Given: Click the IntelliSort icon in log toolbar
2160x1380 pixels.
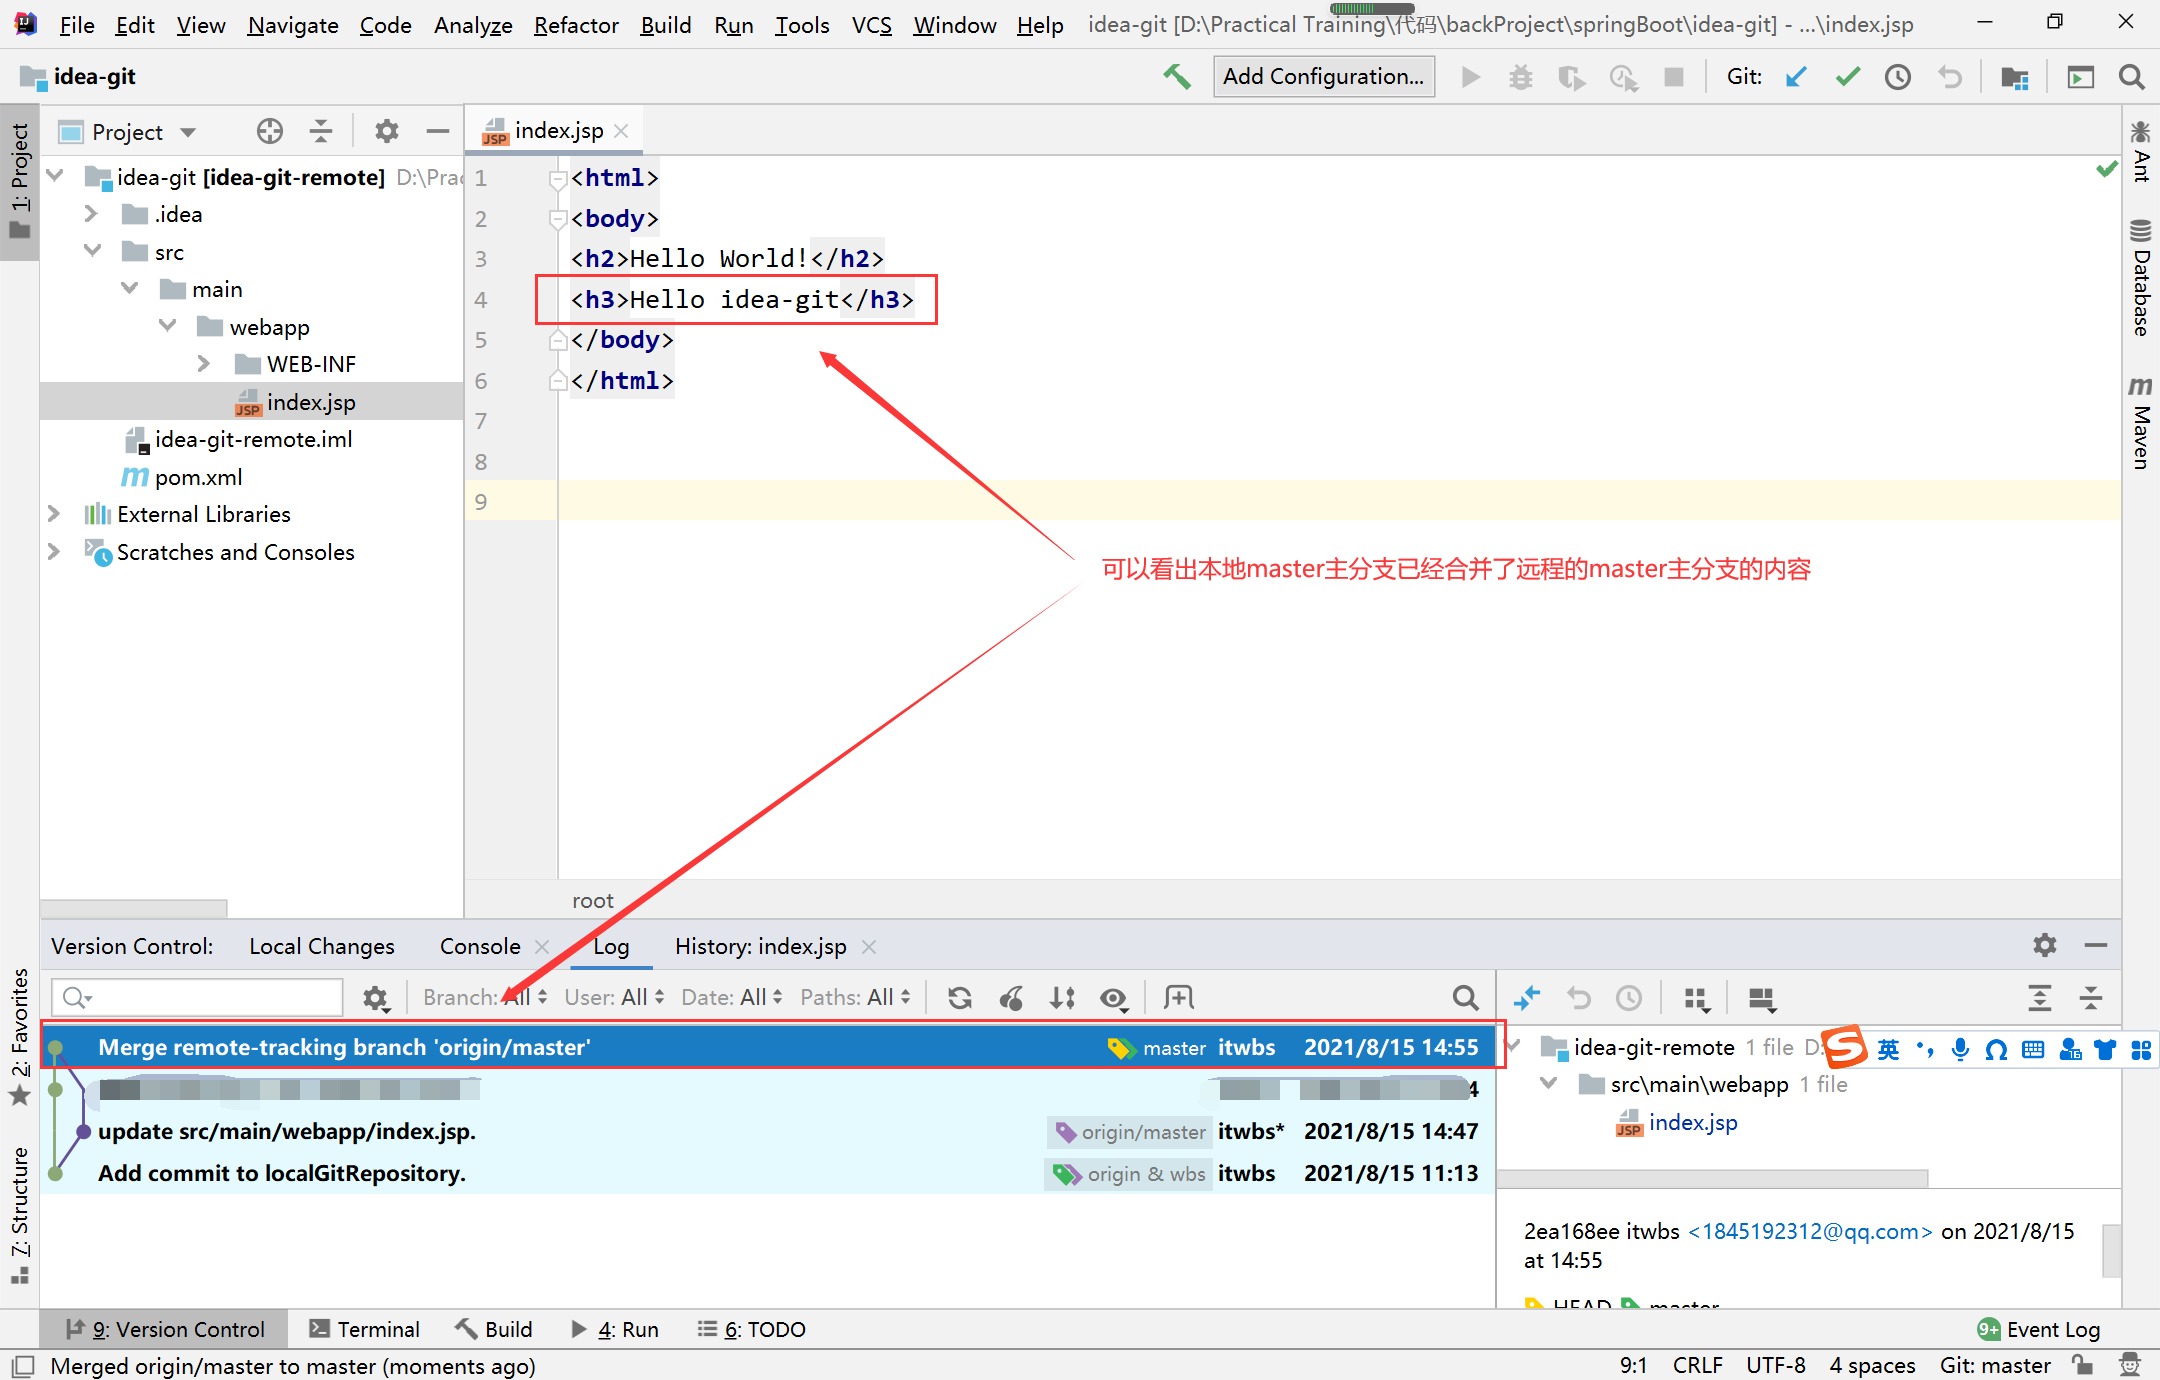Looking at the screenshot, I should (1062, 997).
